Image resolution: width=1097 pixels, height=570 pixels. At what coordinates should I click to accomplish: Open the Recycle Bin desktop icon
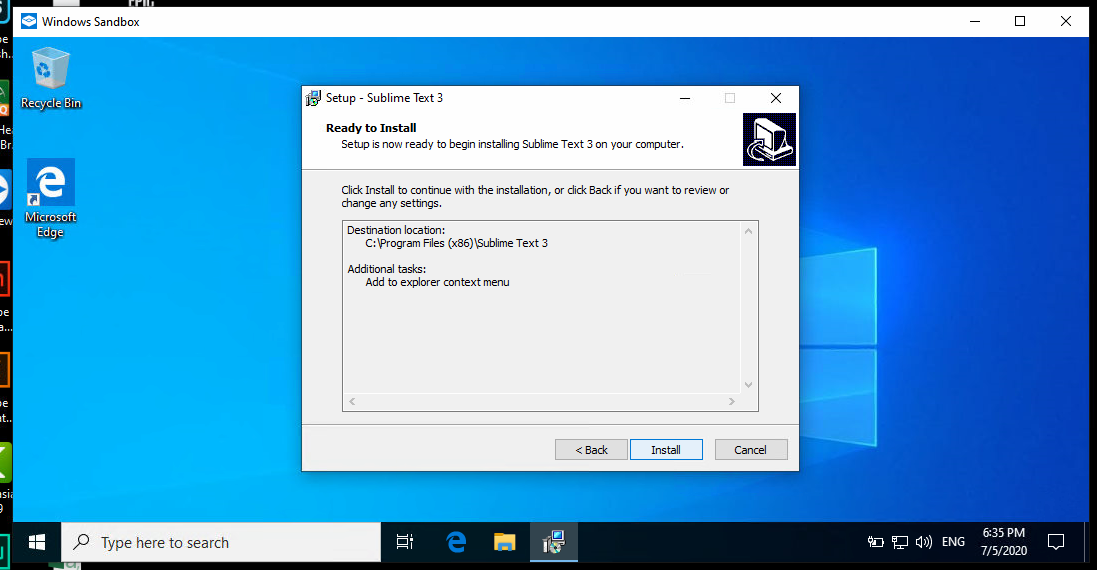50,78
